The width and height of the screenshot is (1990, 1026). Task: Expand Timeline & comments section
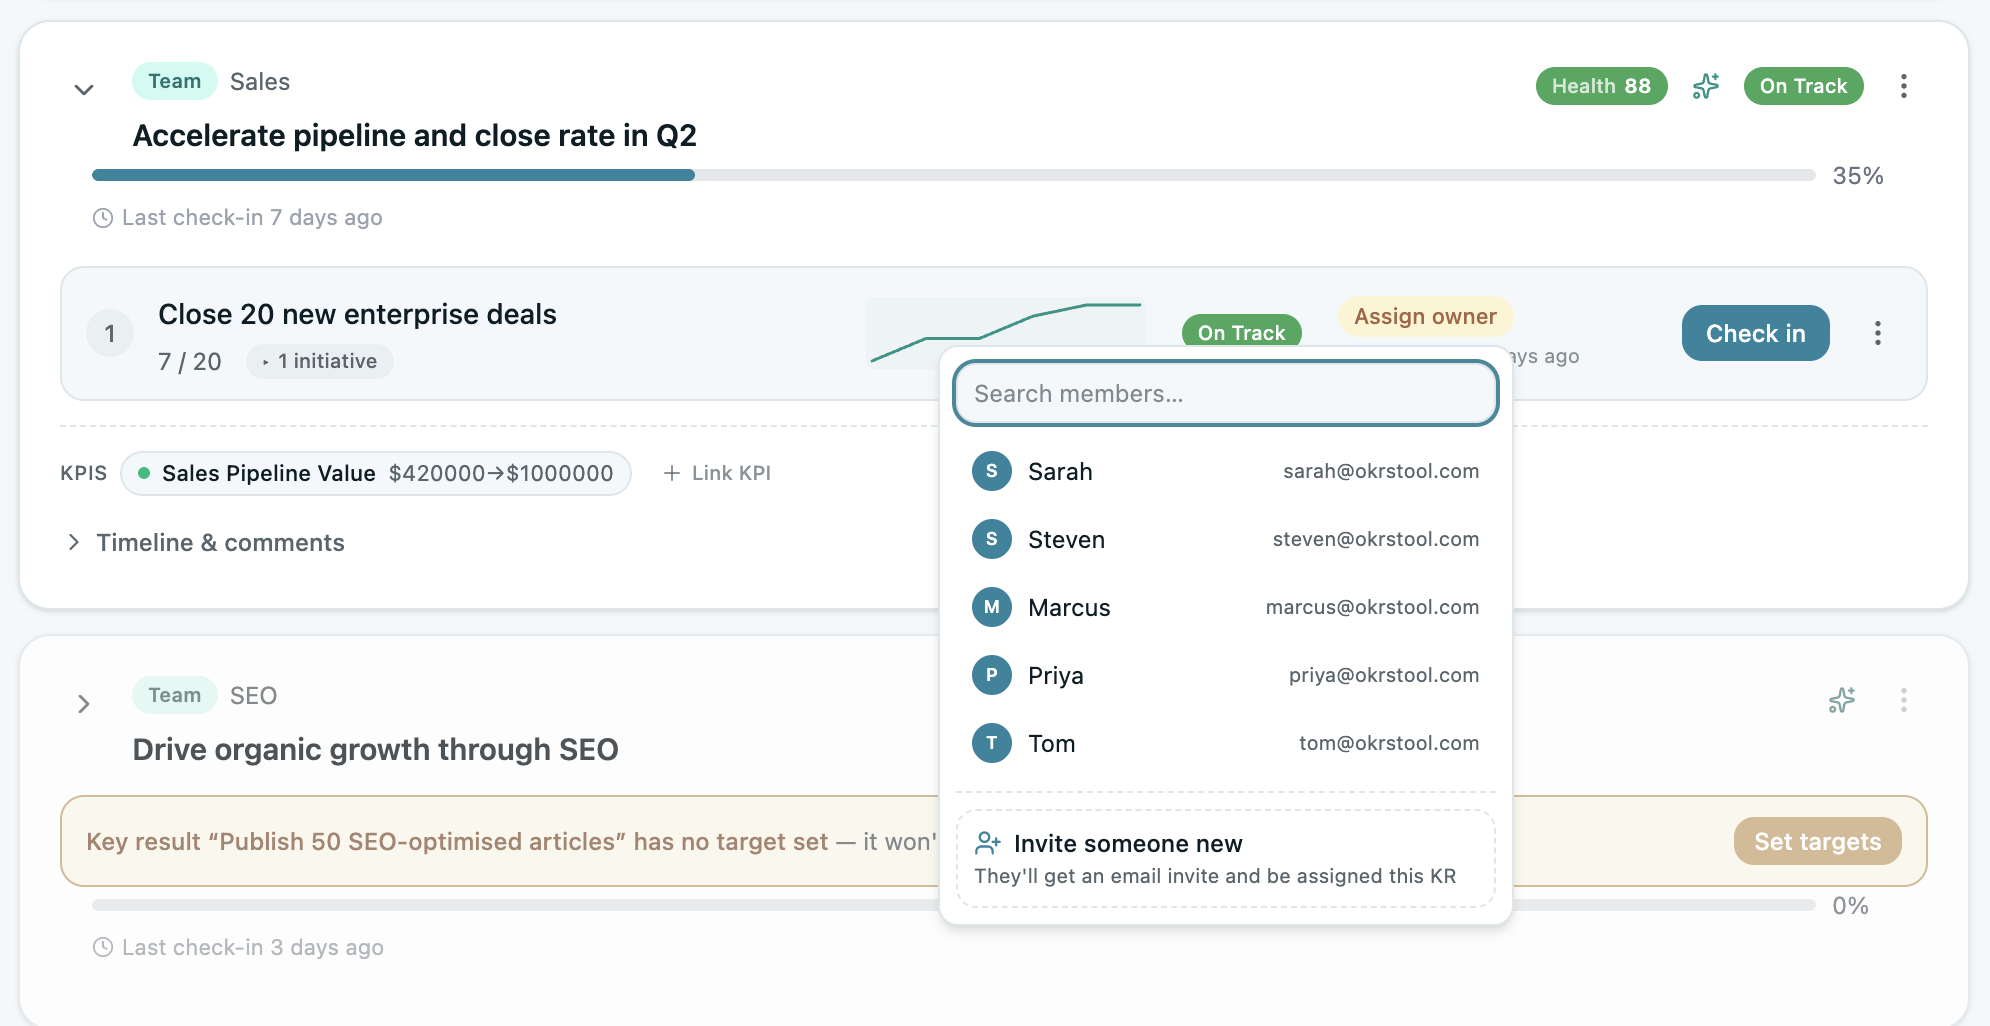click(x=74, y=542)
